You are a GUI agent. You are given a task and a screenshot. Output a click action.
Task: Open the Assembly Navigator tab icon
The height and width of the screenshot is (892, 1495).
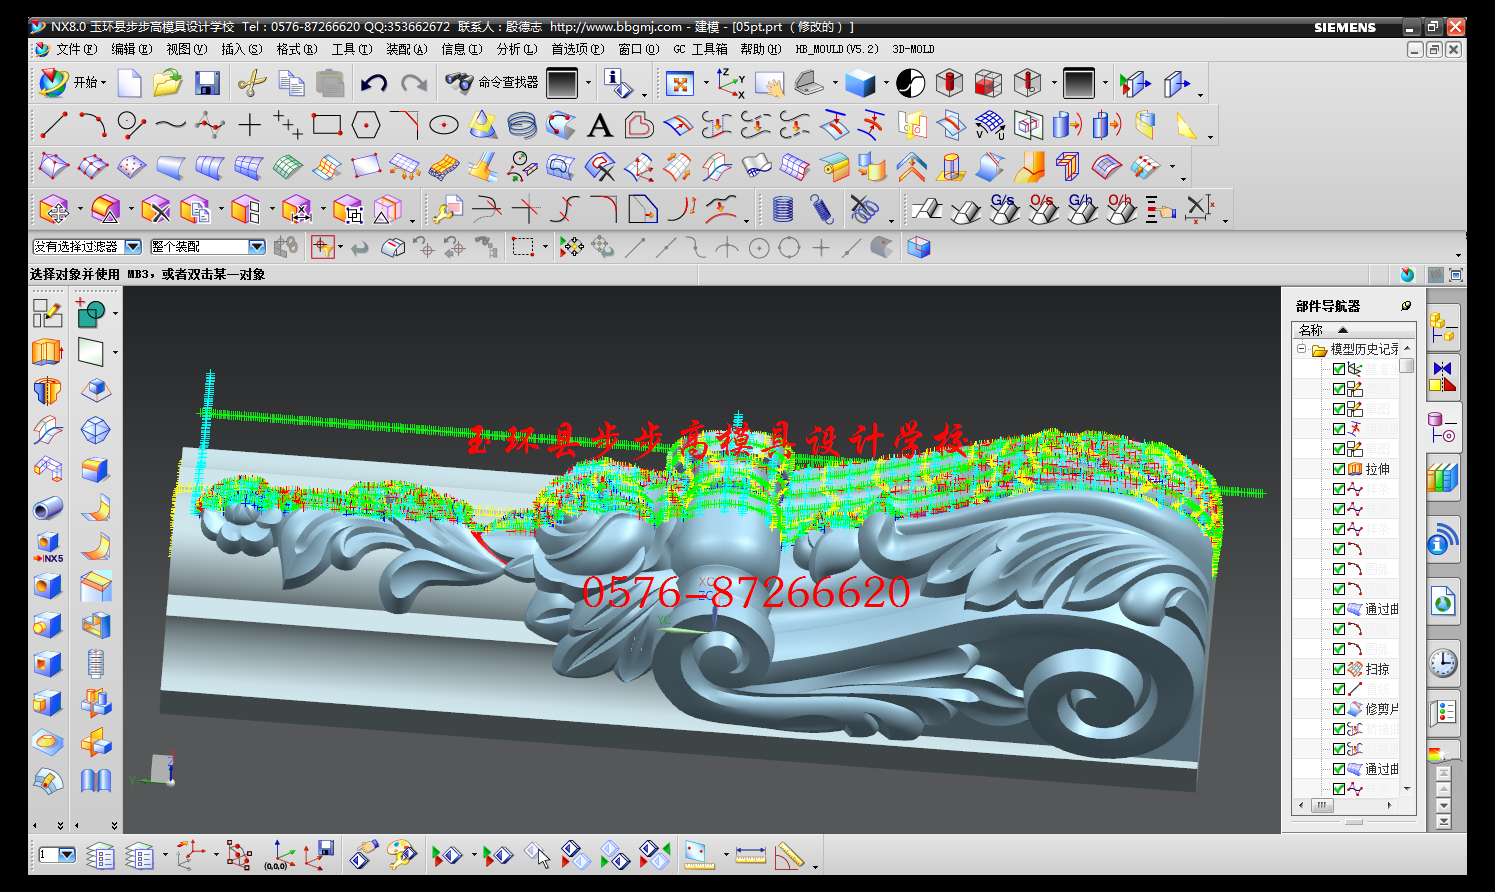[x=1443, y=328]
